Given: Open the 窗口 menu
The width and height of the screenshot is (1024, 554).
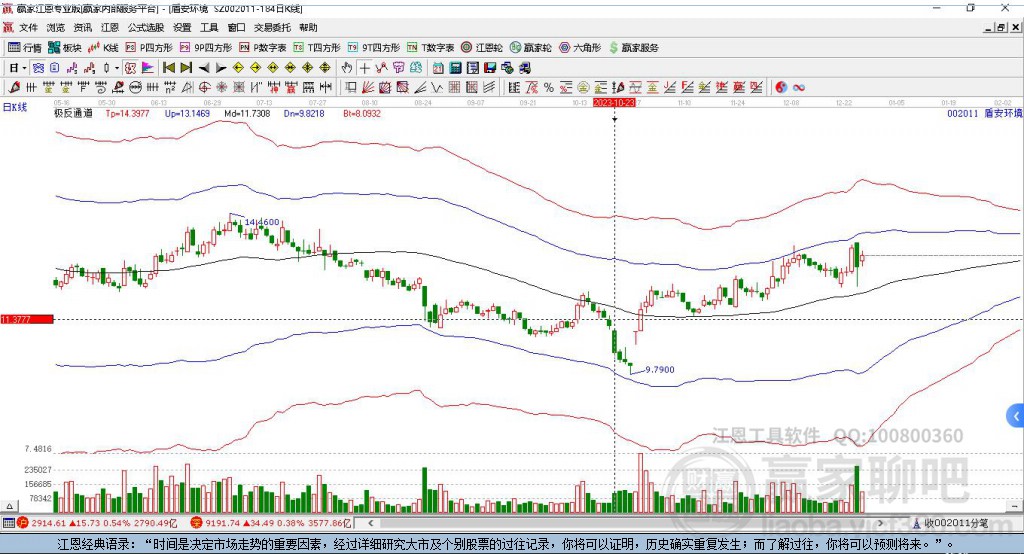Looking at the screenshot, I should [x=236, y=27].
